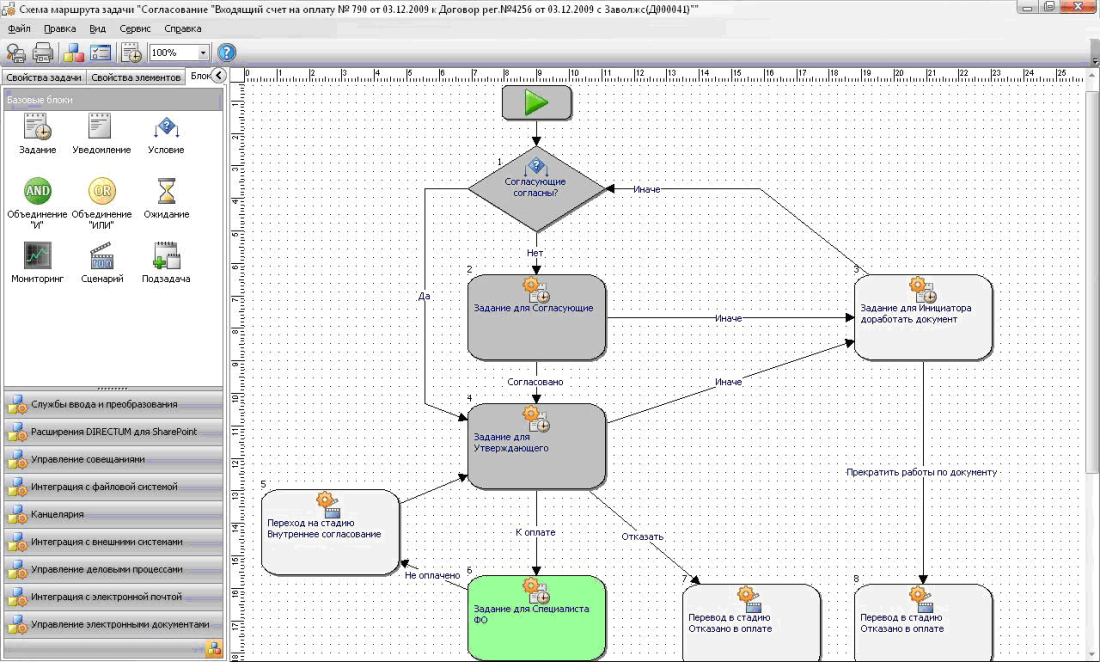Viewport: 1100px width, 662px height.
Task: Click the Да transition label
Action: click(x=424, y=296)
